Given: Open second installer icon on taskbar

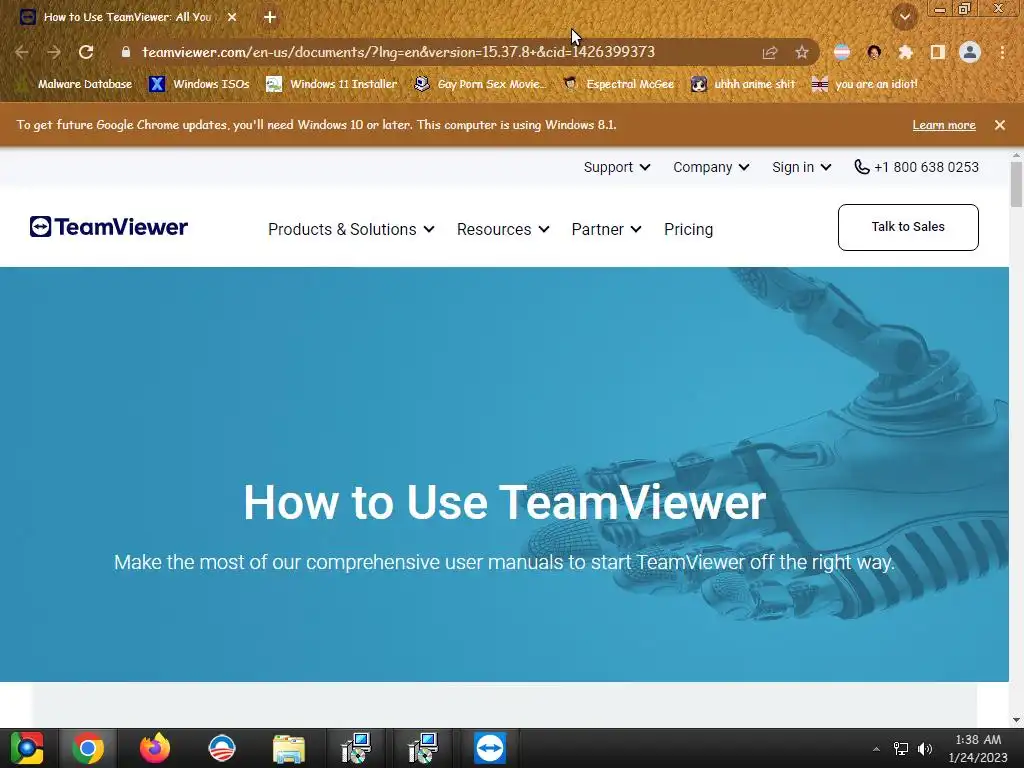Looking at the screenshot, I should point(423,748).
